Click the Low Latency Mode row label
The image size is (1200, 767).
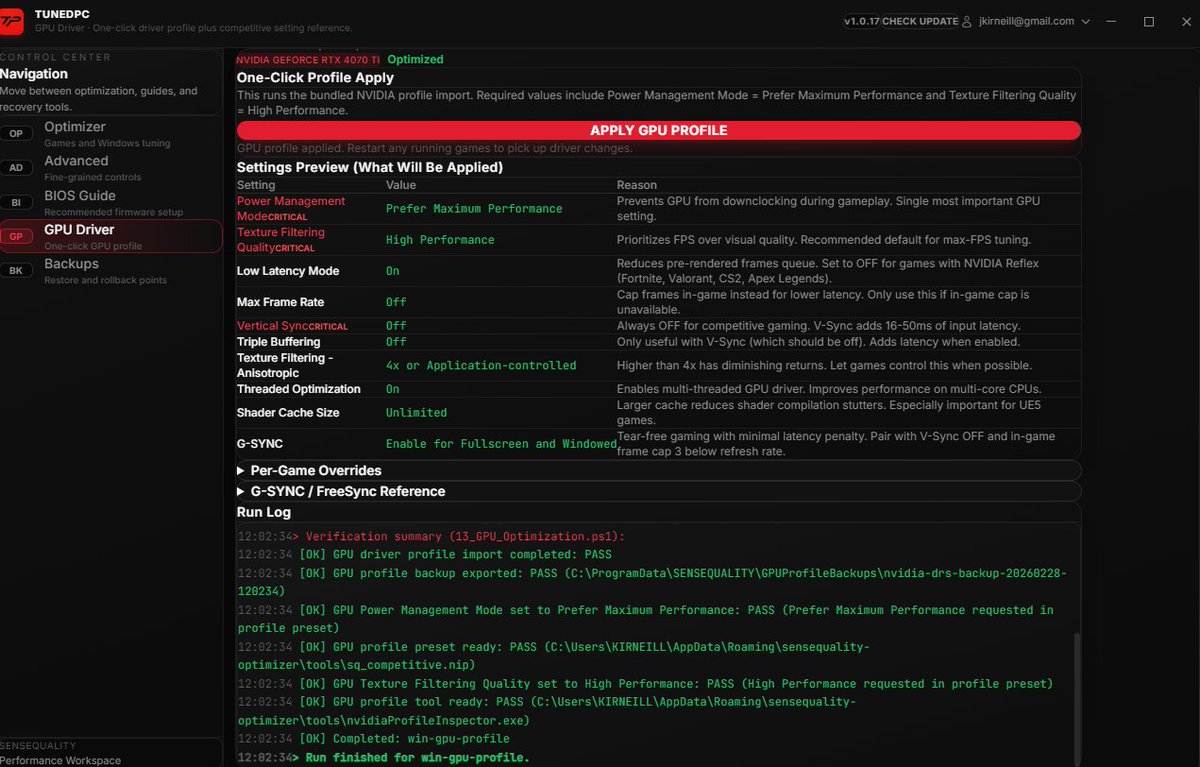click(x=288, y=271)
